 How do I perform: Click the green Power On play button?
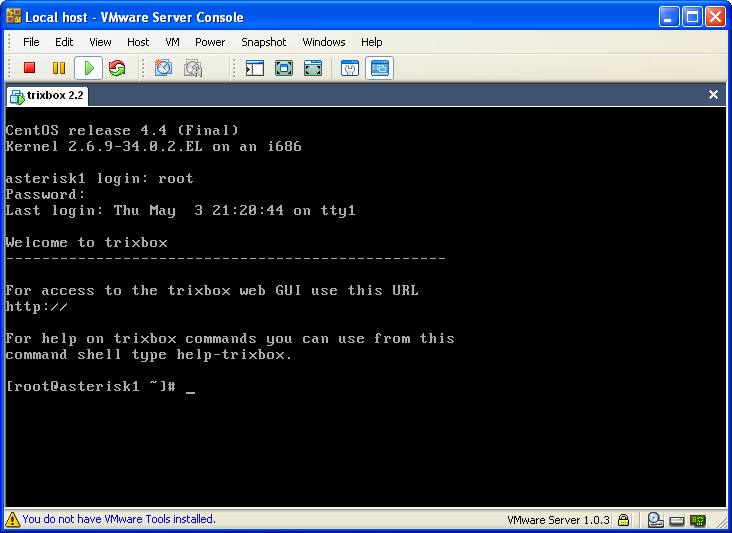(88, 68)
